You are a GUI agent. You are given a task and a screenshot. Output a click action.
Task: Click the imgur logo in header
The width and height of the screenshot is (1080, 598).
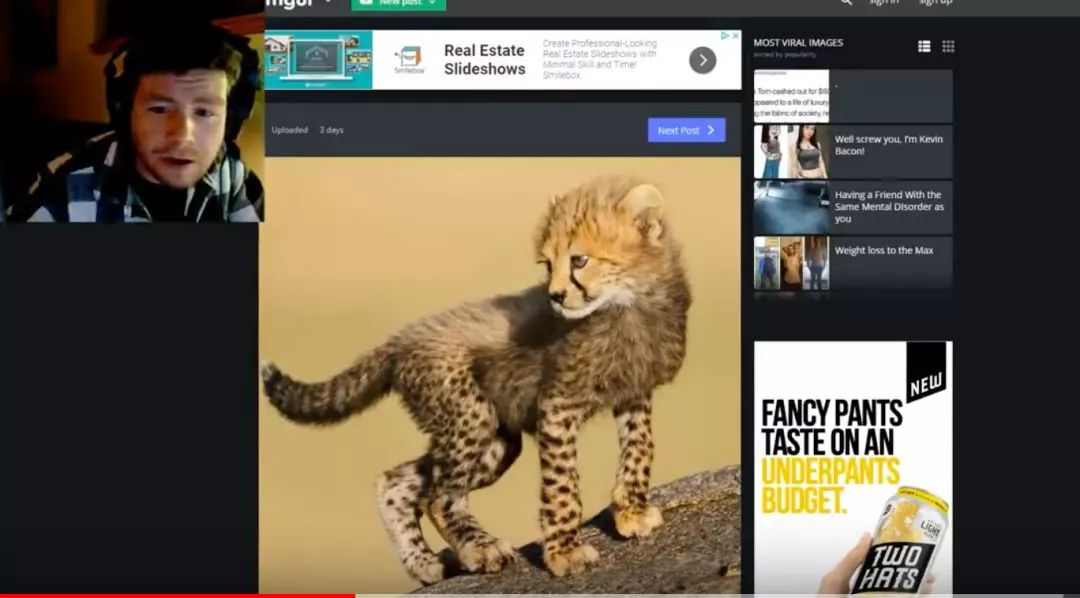(289, 3)
